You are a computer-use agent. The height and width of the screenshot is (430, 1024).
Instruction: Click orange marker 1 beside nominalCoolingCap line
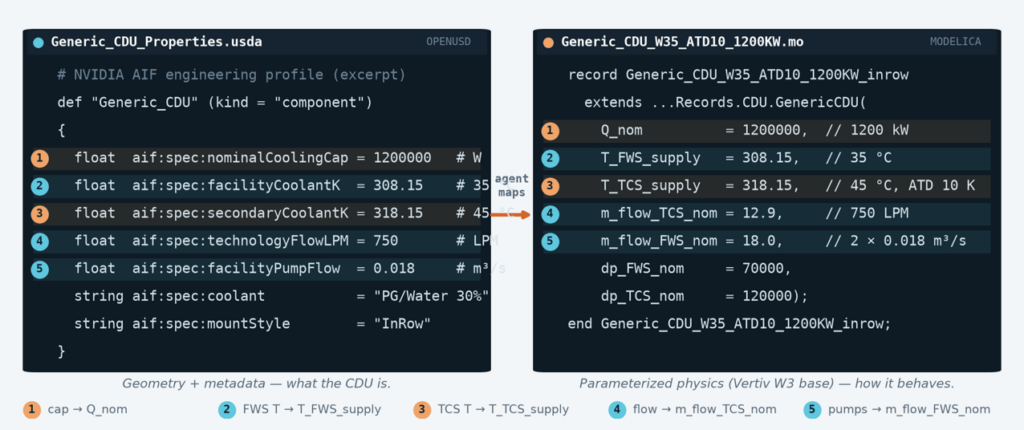tap(40, 158)
